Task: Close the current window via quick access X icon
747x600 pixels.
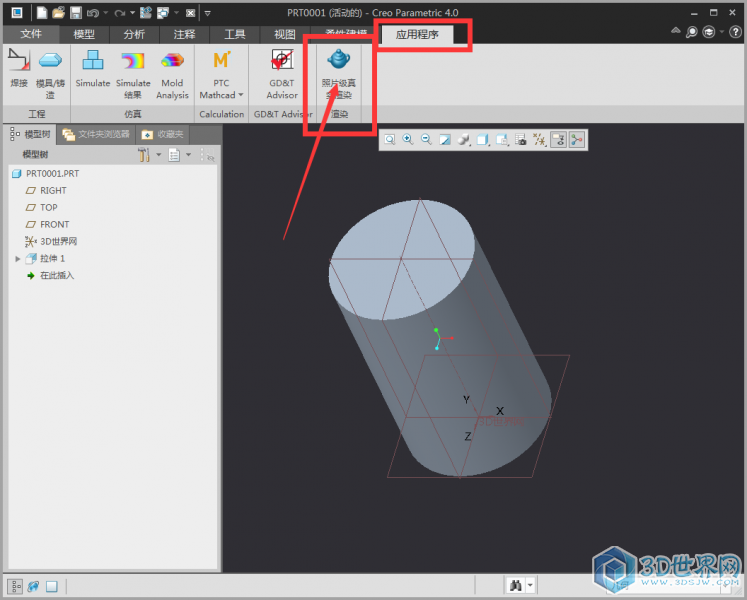Action: tap(190, 13)
